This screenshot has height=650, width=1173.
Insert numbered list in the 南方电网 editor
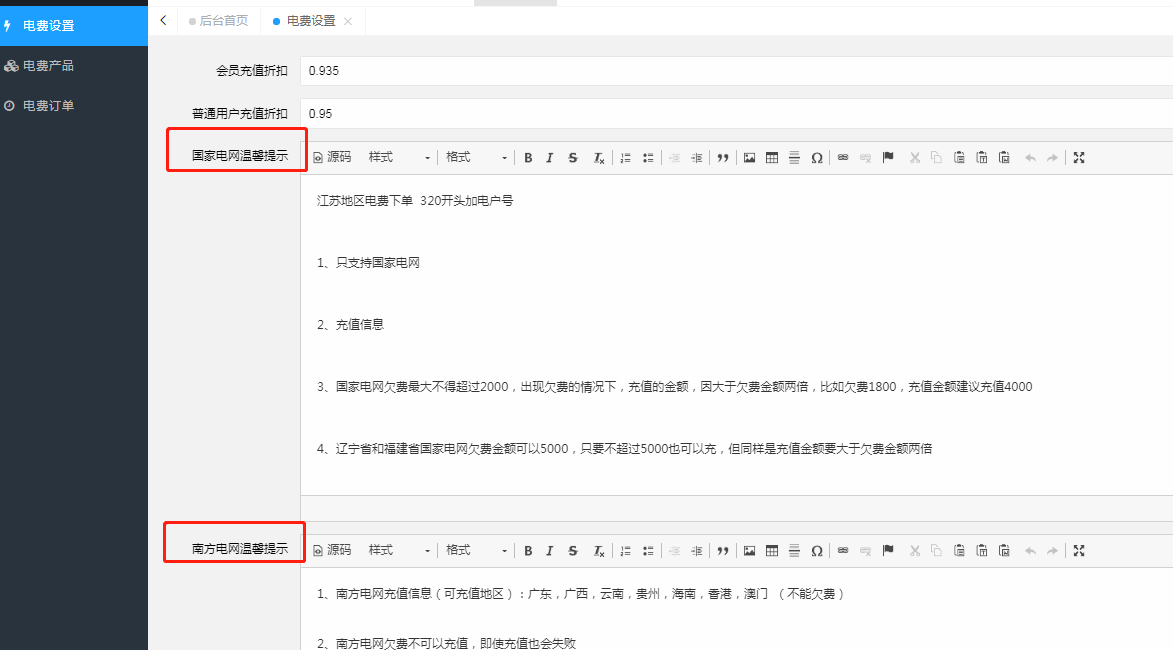[x=625, y=551]
